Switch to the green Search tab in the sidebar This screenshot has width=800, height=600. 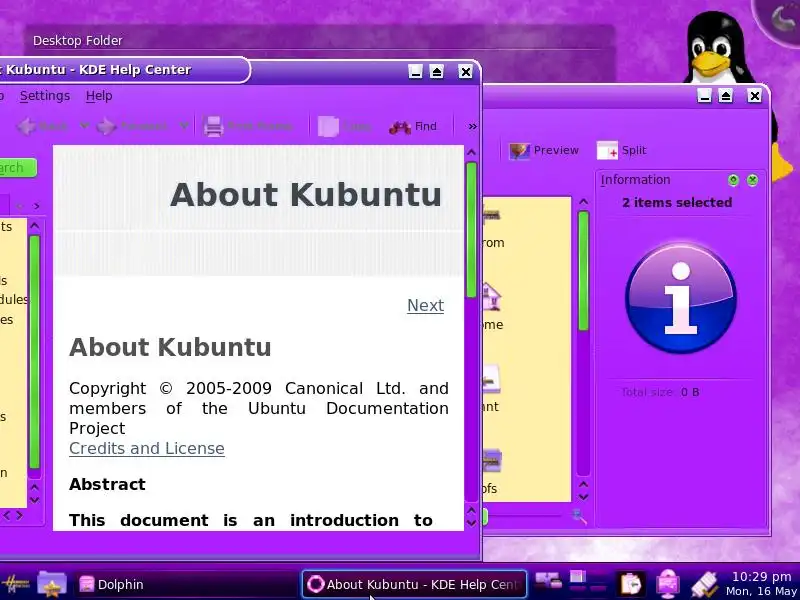pyautogui.click(x=17, y=167)
